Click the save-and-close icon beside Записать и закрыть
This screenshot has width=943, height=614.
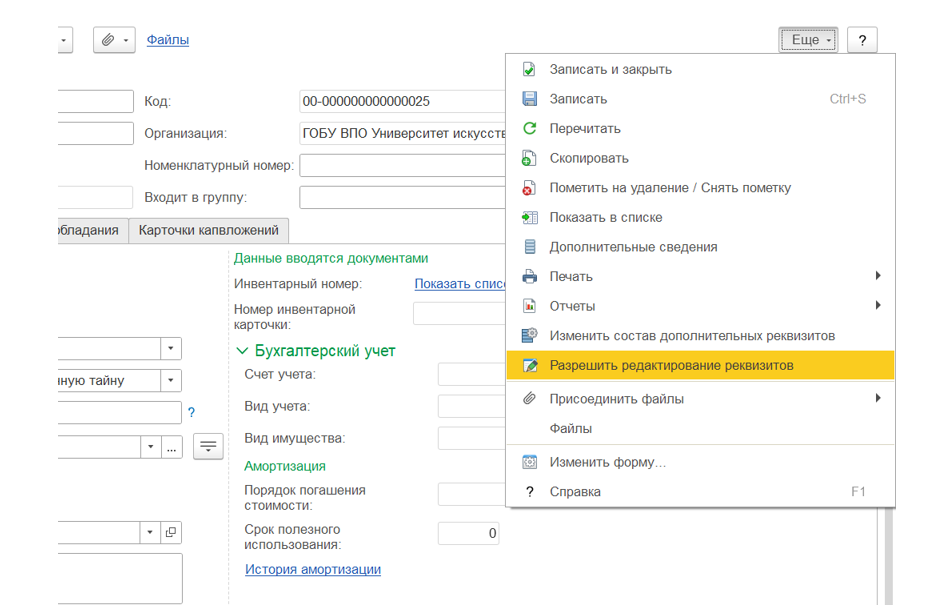[x=529, y=70]
